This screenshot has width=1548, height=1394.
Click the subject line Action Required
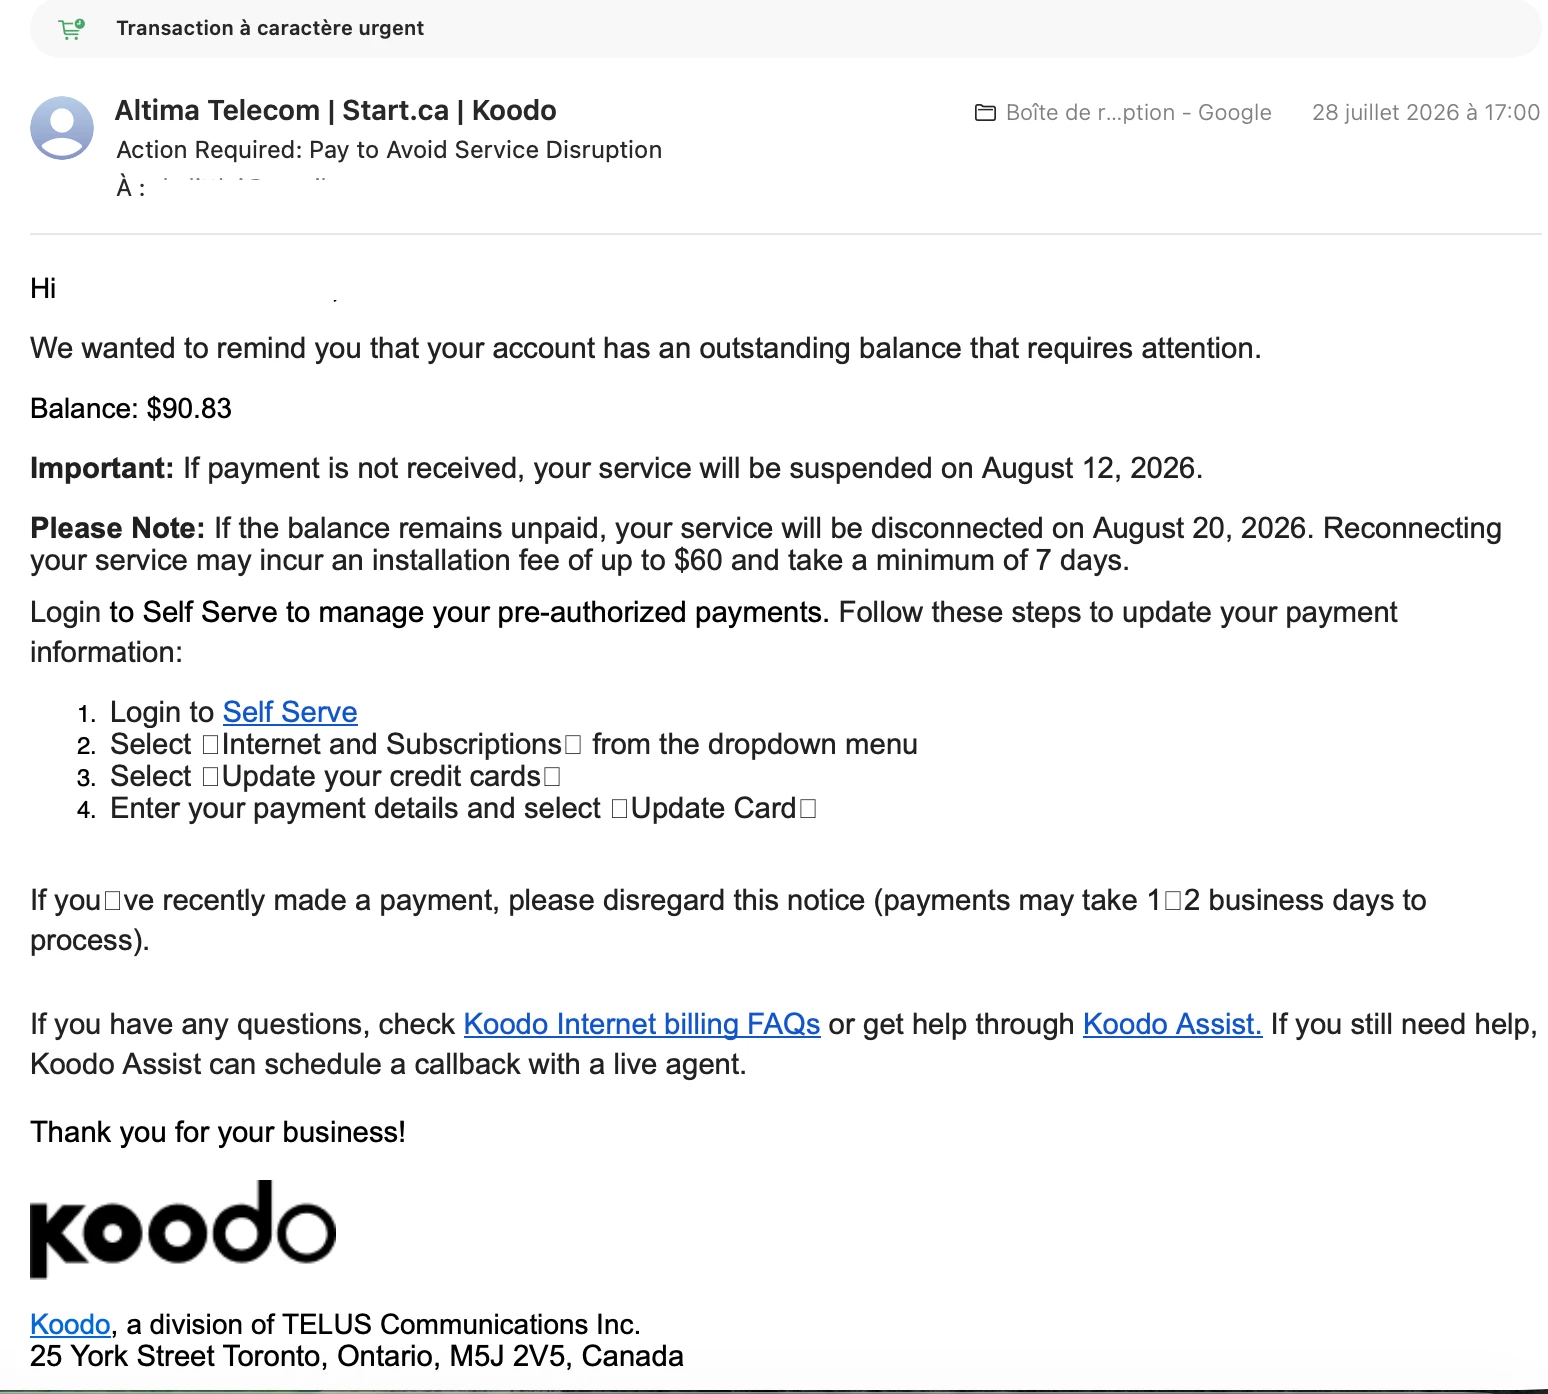389,150
